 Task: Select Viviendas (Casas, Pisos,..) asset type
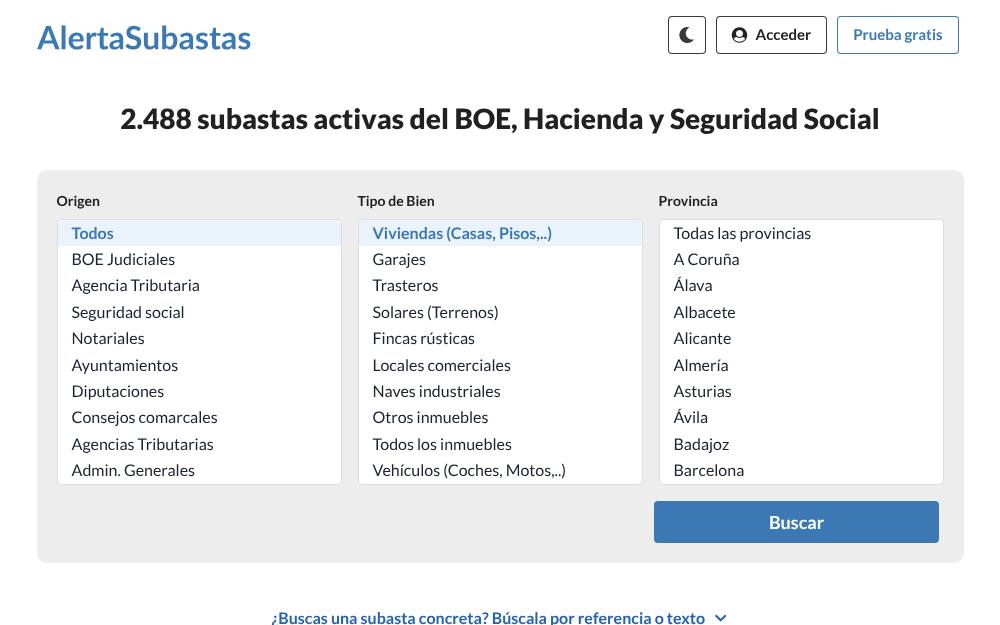pos(500,233)
